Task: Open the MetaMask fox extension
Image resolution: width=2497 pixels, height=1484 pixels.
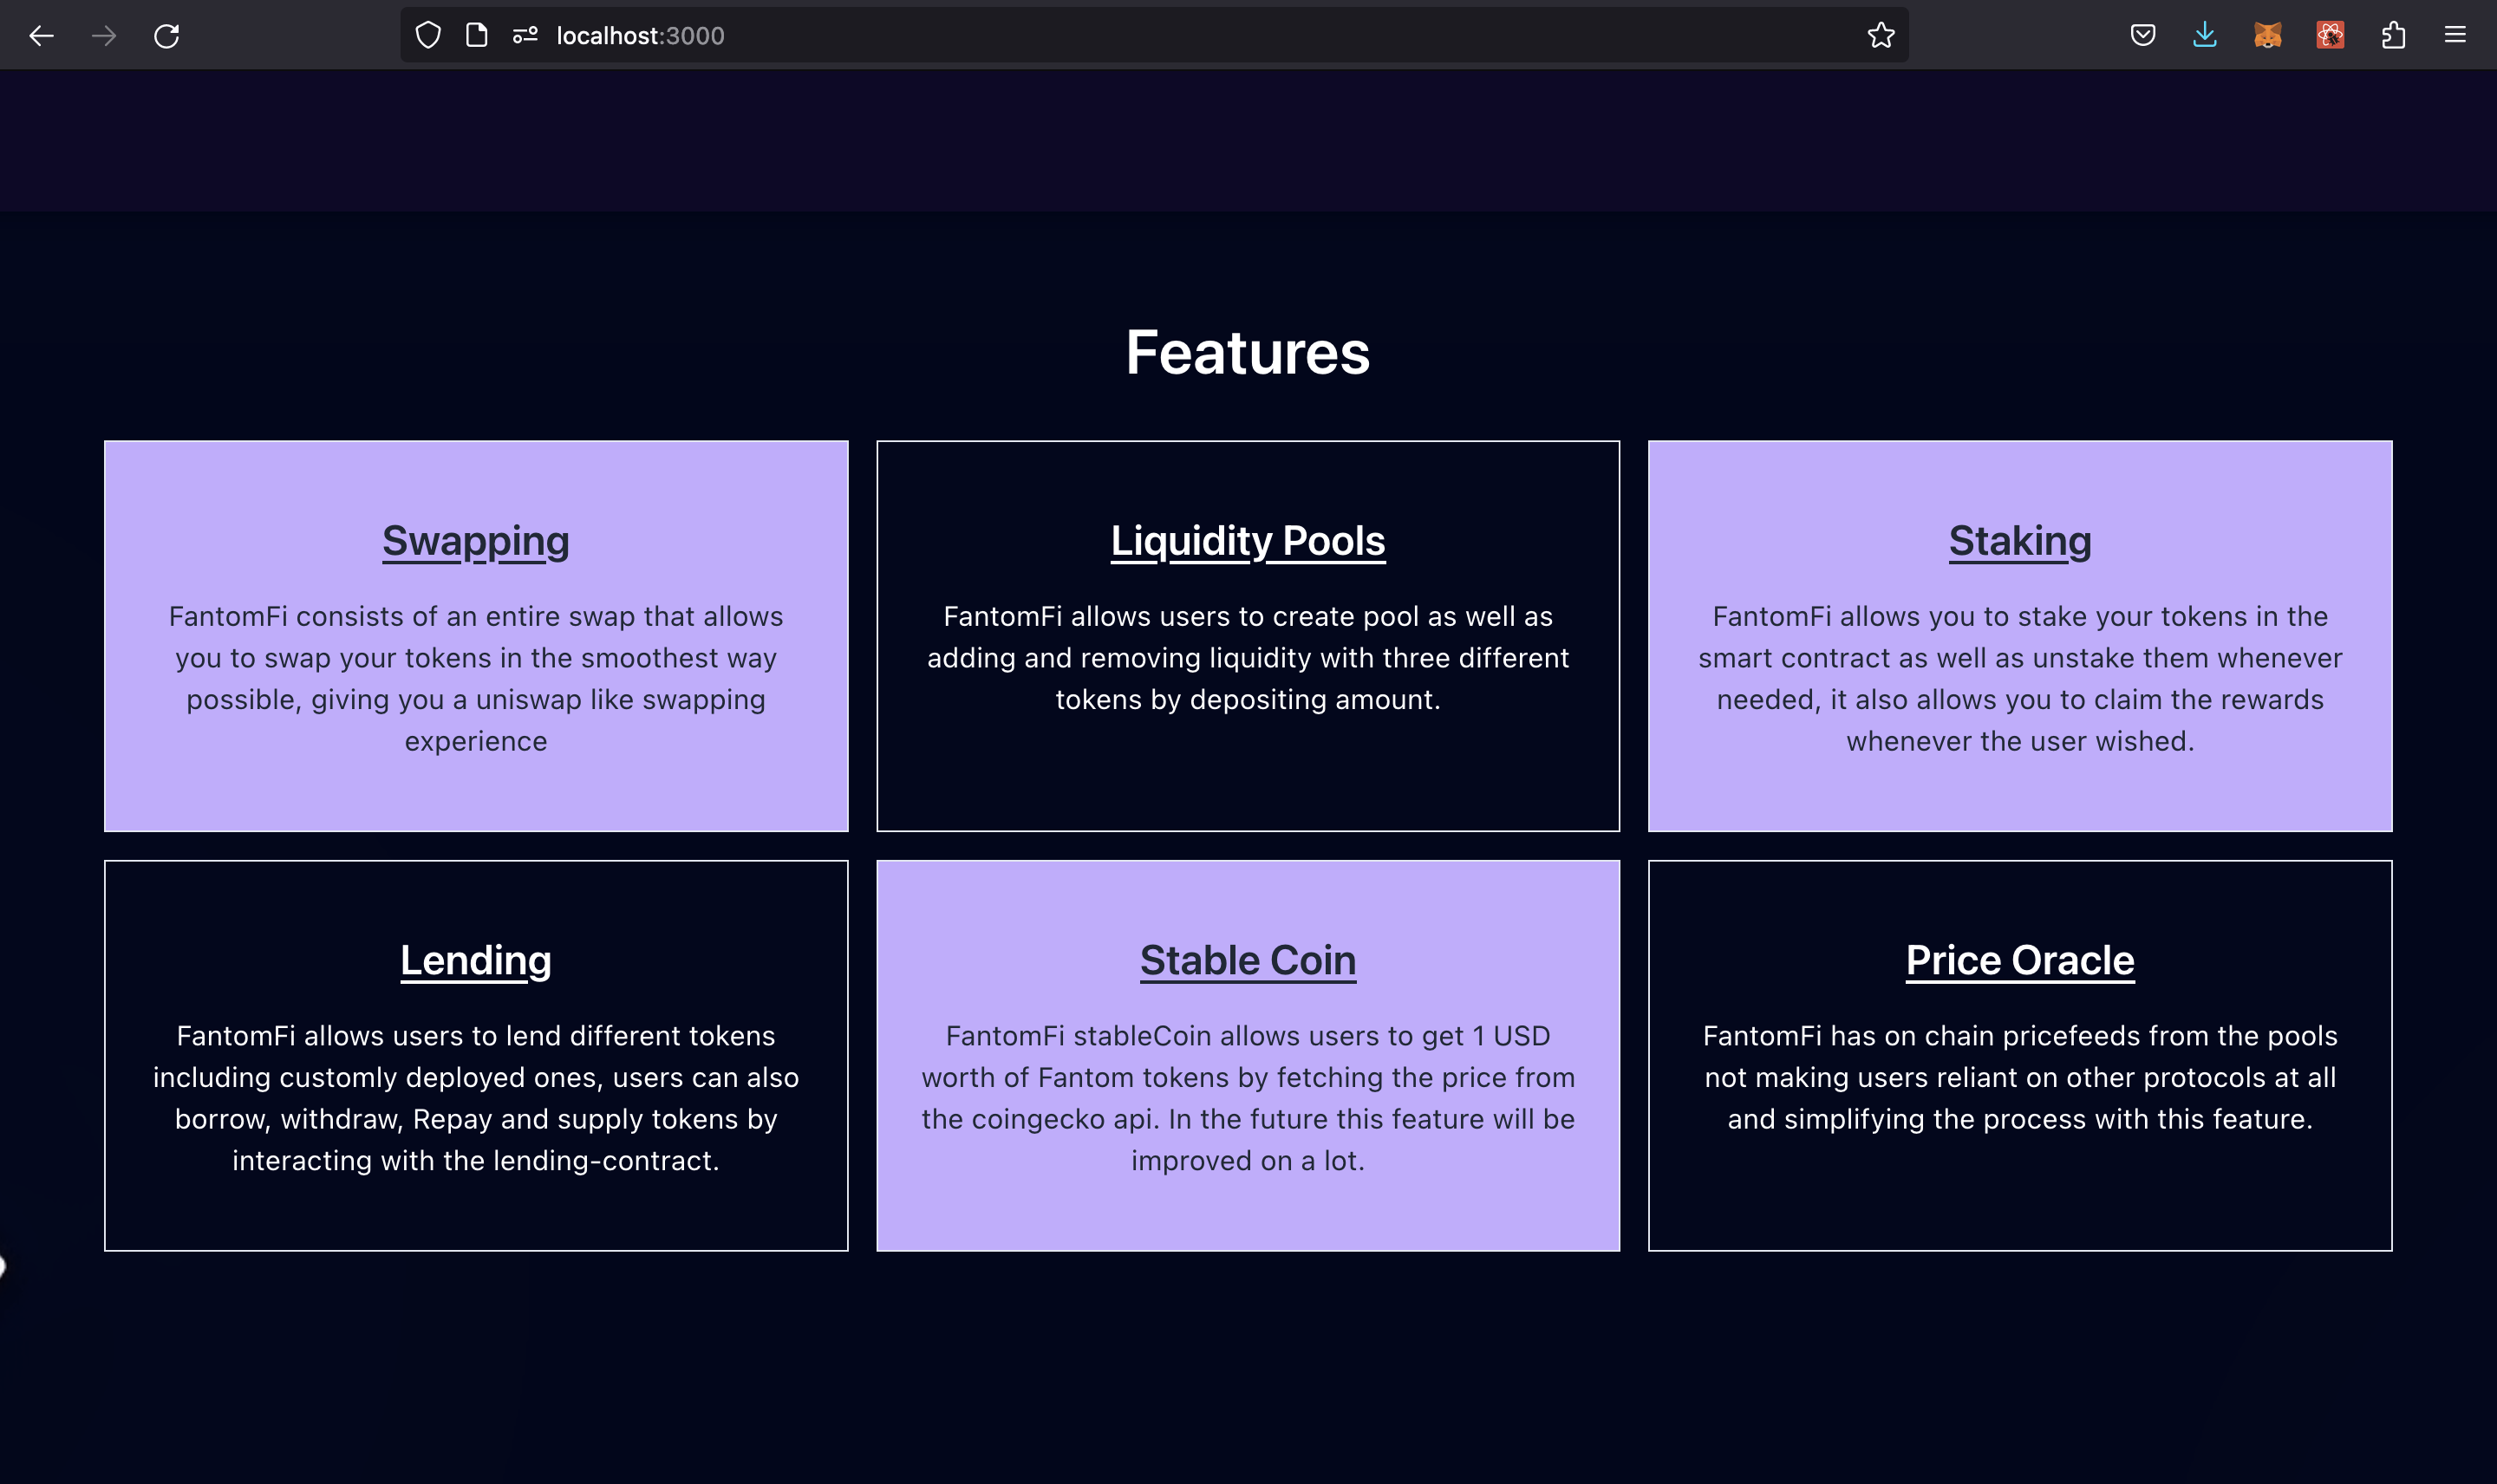Action: tap(2267, 36)
